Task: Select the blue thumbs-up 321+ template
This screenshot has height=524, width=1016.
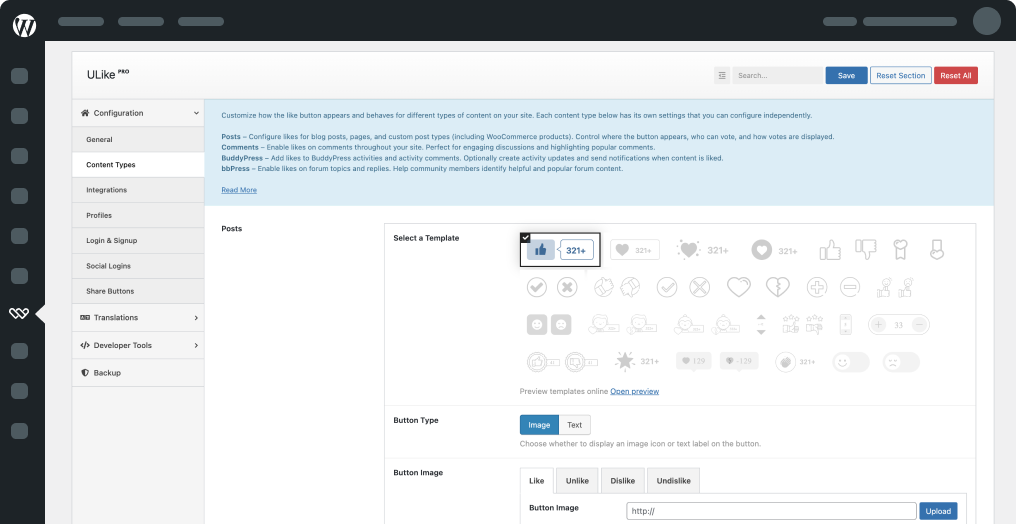Action: (x=560, y=250)
